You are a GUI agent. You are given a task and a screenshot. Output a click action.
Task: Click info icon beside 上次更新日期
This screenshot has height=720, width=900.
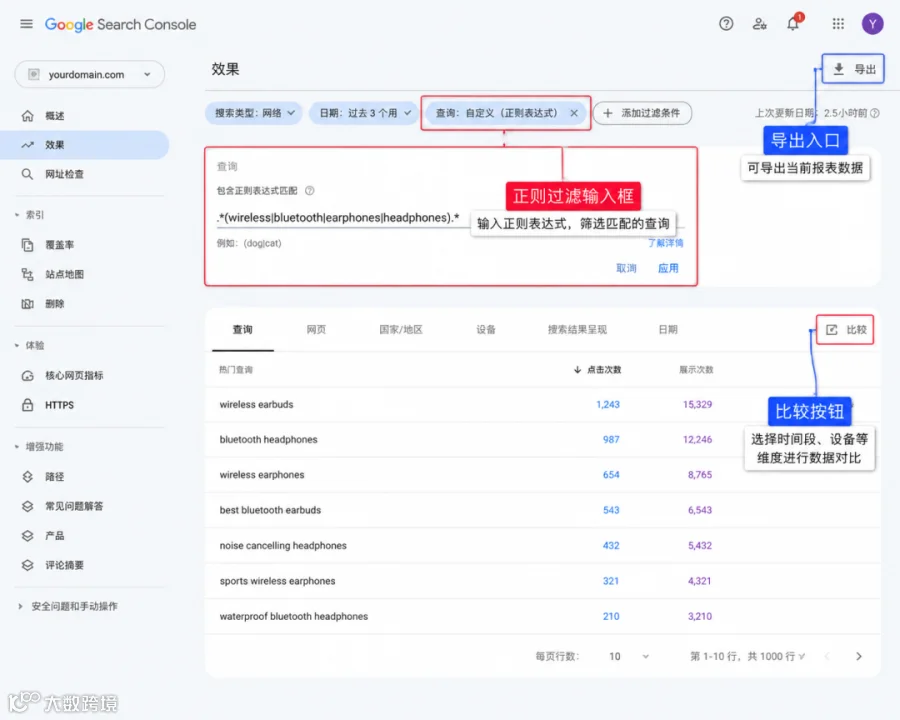tap(875, 113)
